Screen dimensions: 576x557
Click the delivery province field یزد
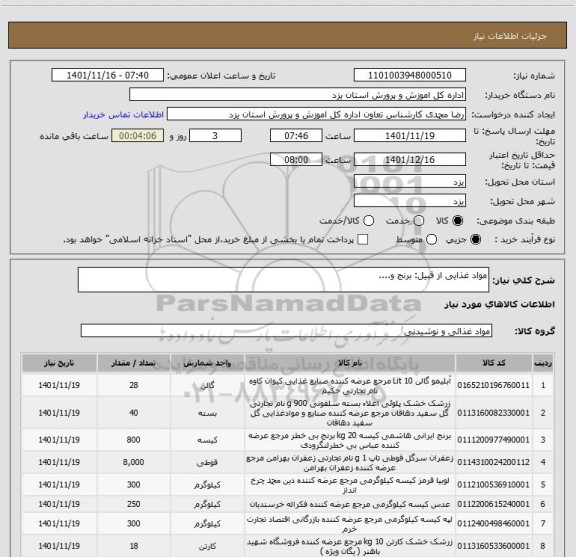[410, 182]
